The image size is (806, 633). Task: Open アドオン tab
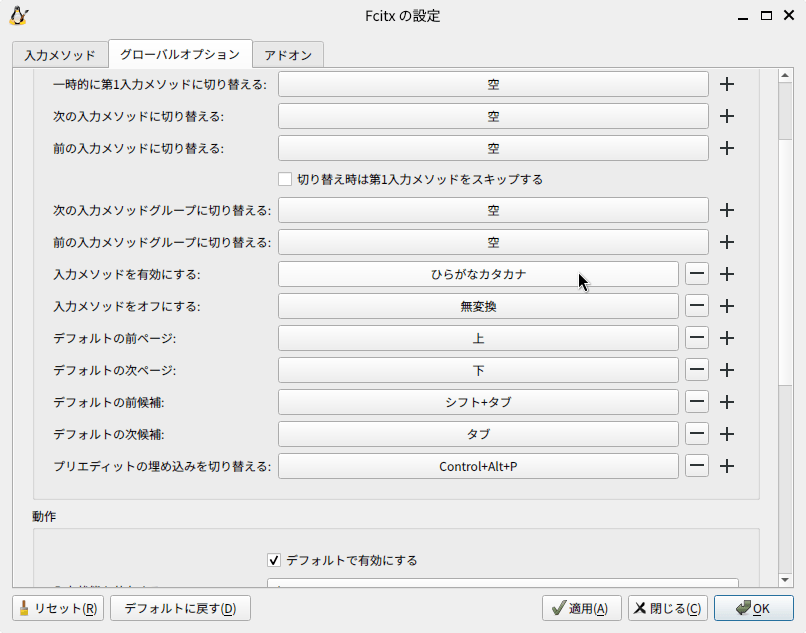(x=288, y=55)
